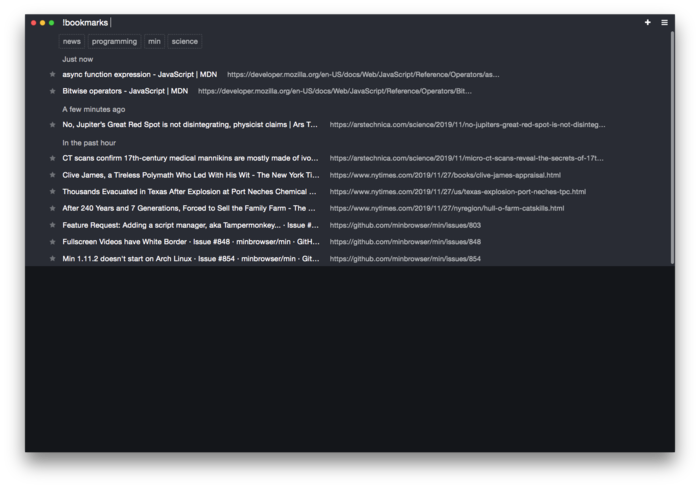
Task: Toggle the min tag filter
Action: point(154,41)
